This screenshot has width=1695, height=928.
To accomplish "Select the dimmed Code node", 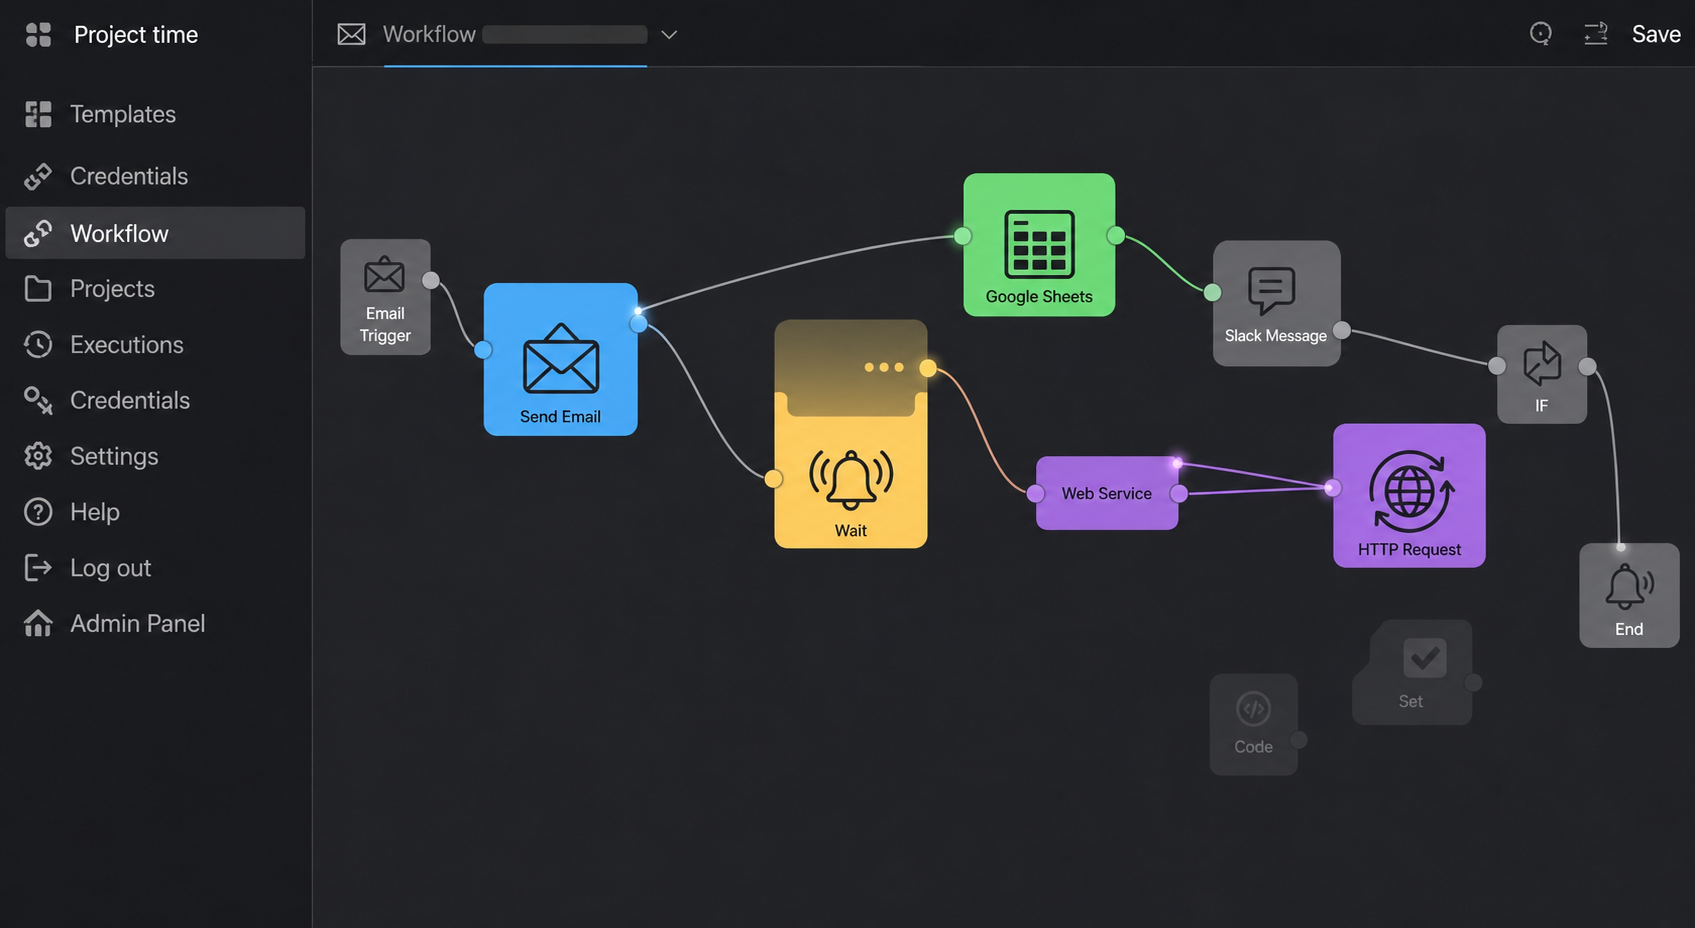I will 1254,724.
